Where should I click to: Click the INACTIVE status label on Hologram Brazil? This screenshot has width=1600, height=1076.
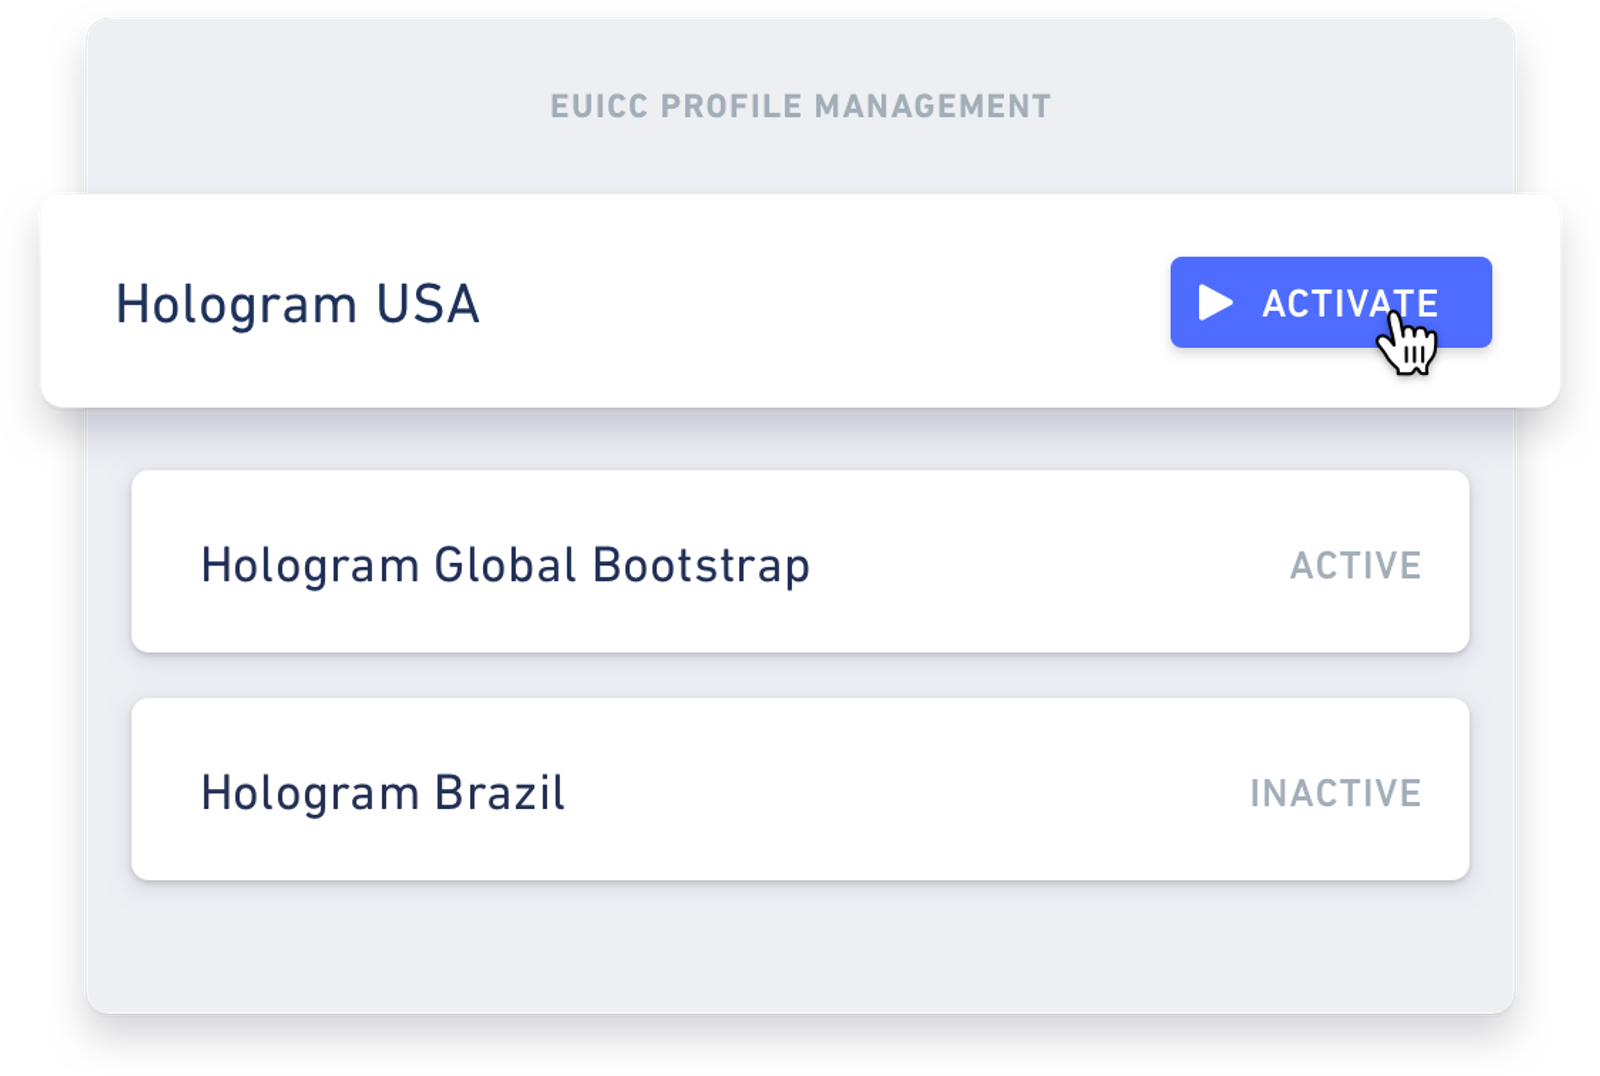point(1334,795)
